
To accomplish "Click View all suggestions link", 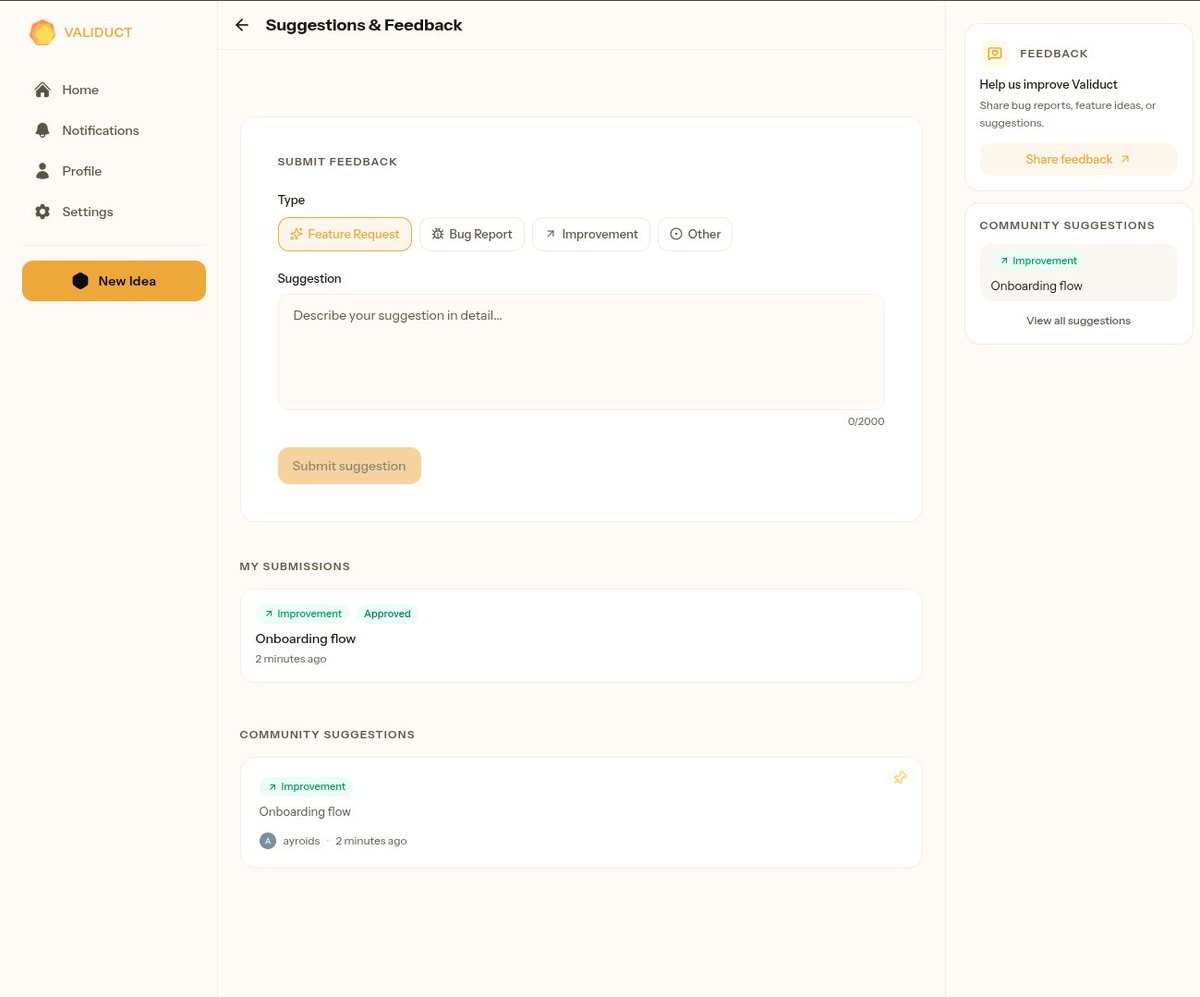I will click(1078, 321).
